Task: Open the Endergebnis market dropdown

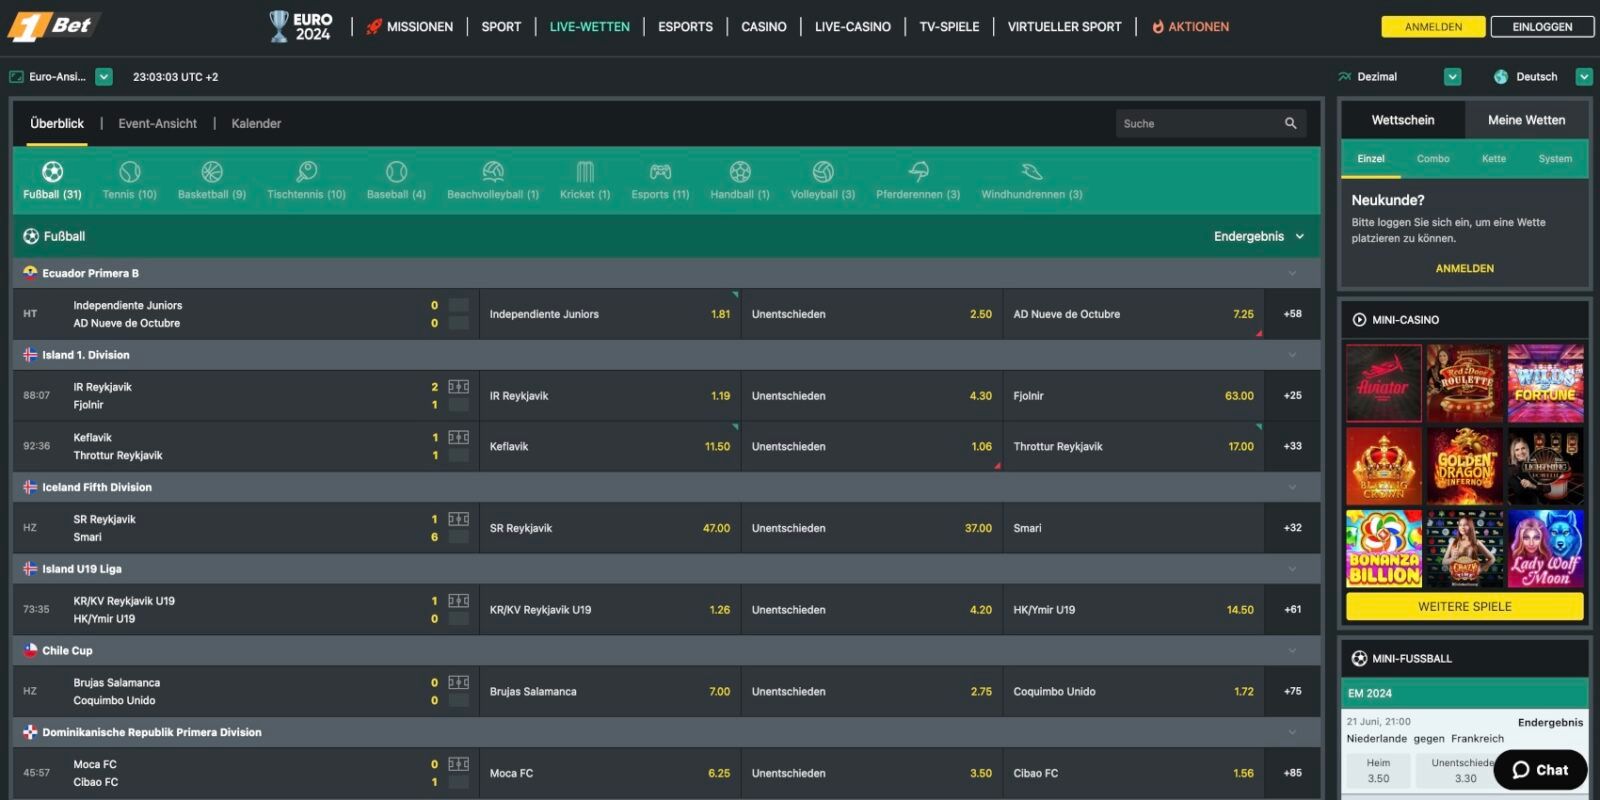Action: 1259,237
